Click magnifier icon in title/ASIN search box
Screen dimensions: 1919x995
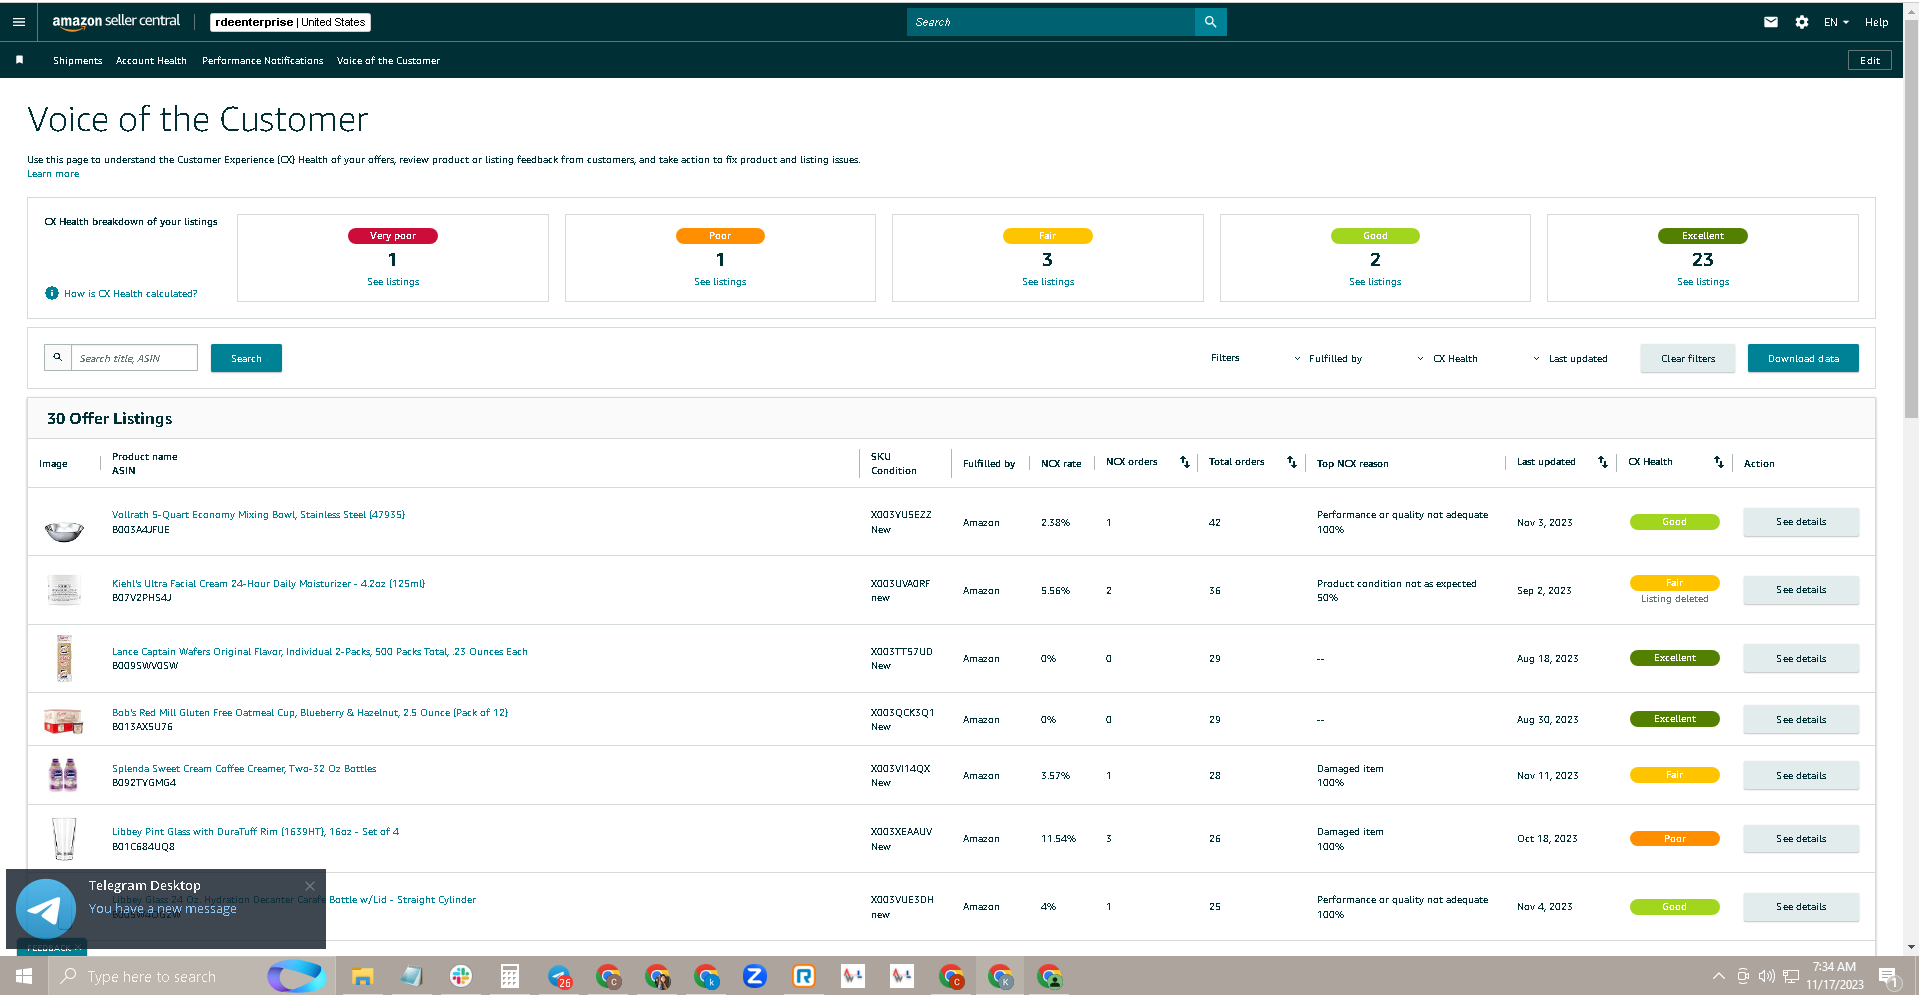point(58,357)
